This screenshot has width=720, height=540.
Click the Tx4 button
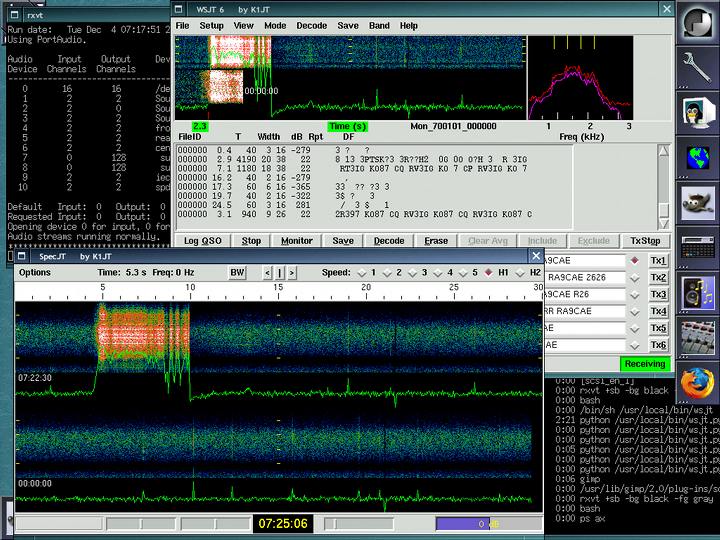tap(658, 312)
